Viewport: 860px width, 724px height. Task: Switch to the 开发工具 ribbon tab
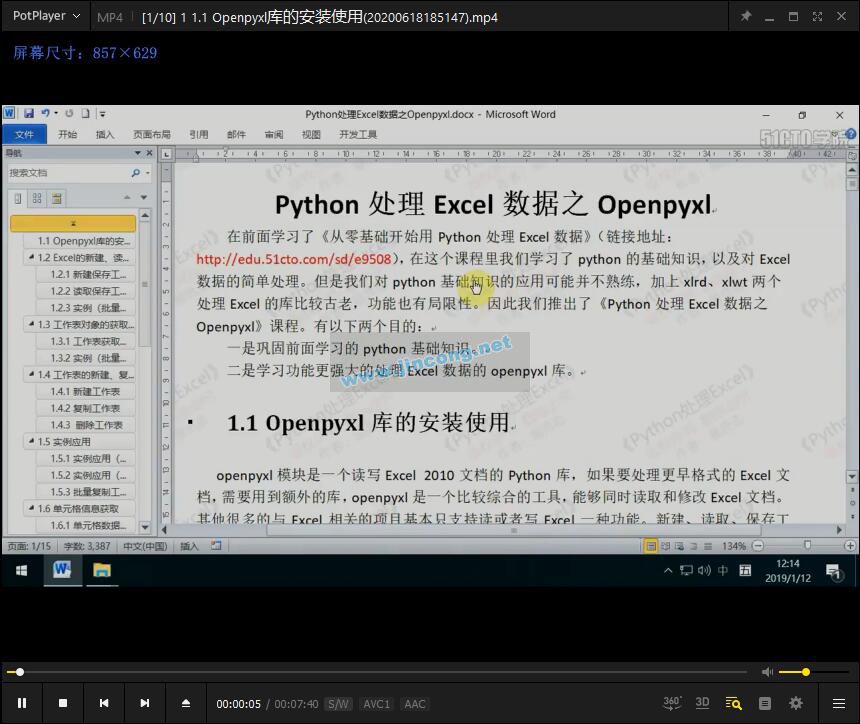(x=358, y=134)
